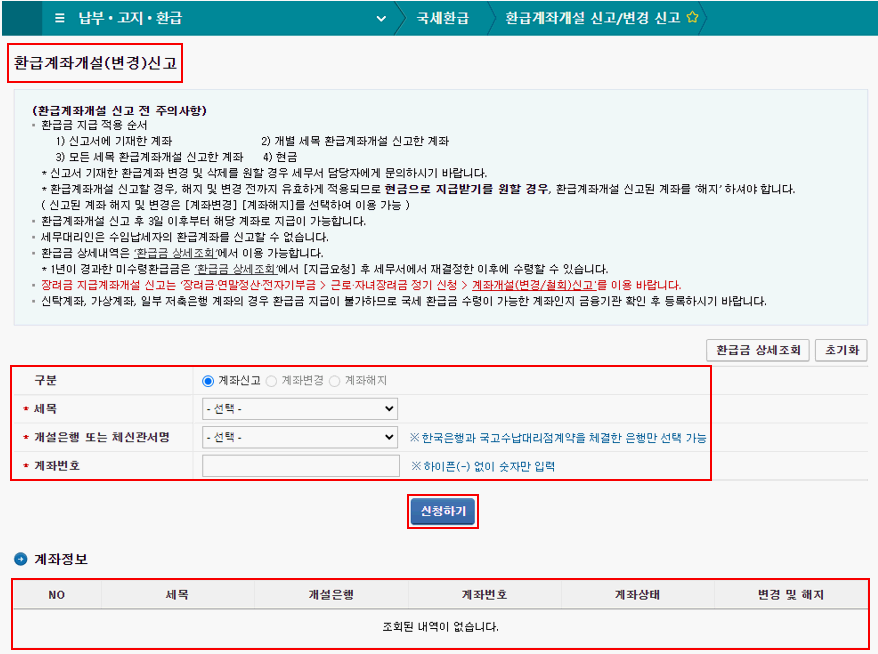Click the 신청하기 submit button
The height and width of the screenshot is (654, 878).
442,509
